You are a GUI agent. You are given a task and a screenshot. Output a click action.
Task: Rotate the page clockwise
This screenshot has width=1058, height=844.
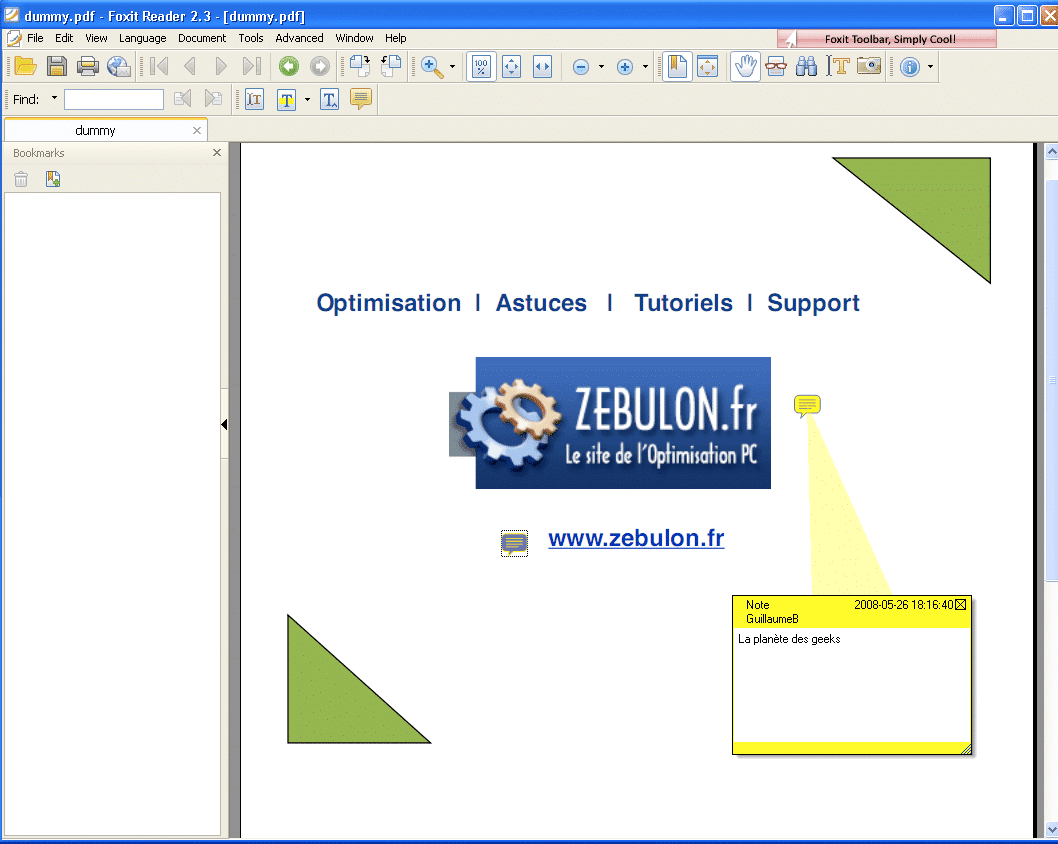tap(360, 66)
